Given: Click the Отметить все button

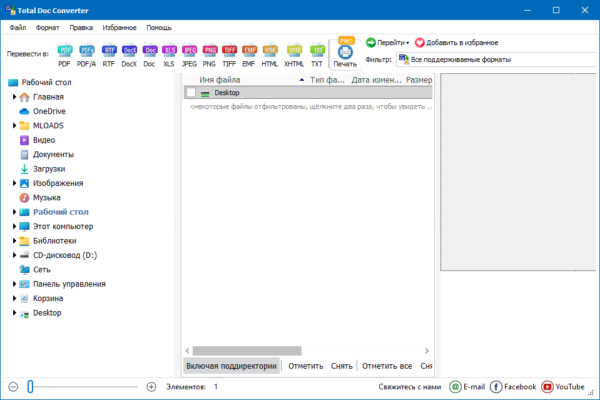Looking at the screenshot, I should click(x=387, y=366).
